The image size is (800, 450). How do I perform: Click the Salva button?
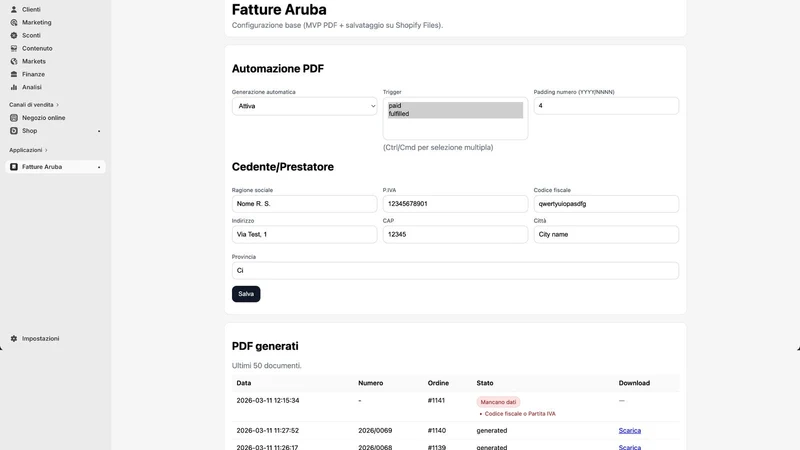pyautogui.click(x=246, y=294)
